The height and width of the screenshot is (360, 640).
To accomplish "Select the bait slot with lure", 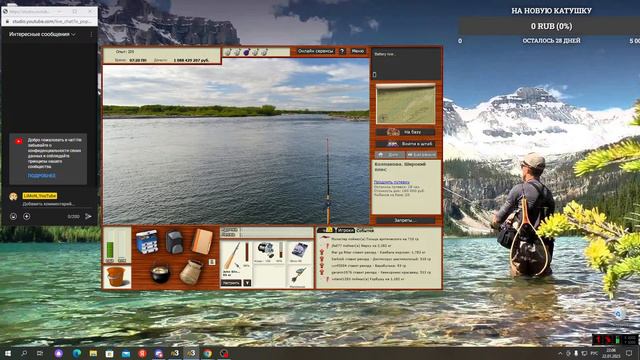I will pyautogui.click(x=299, y=276).
